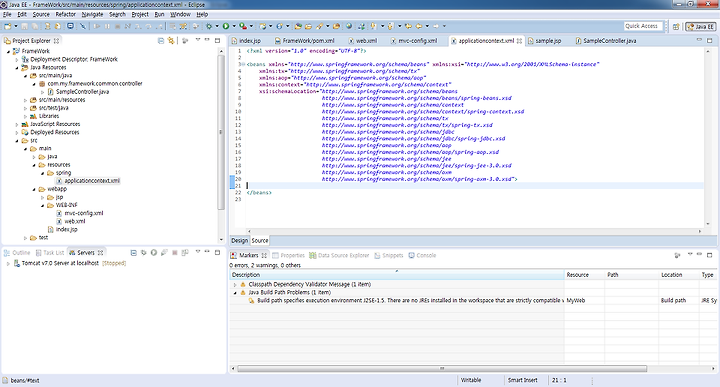720x387 pixels.
Task: Open the Console view tab
Action: 422,255
